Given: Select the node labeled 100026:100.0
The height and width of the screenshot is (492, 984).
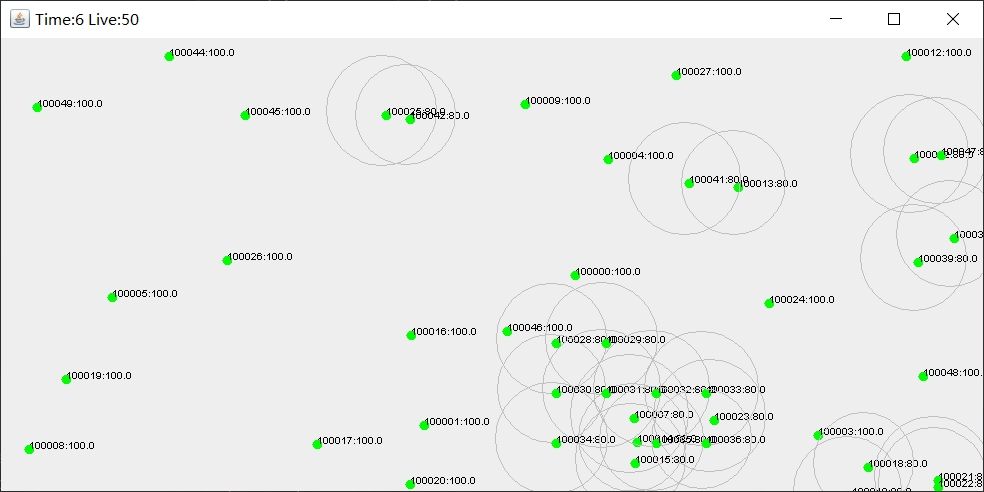Looking at the screenshot, I should 227,260.
